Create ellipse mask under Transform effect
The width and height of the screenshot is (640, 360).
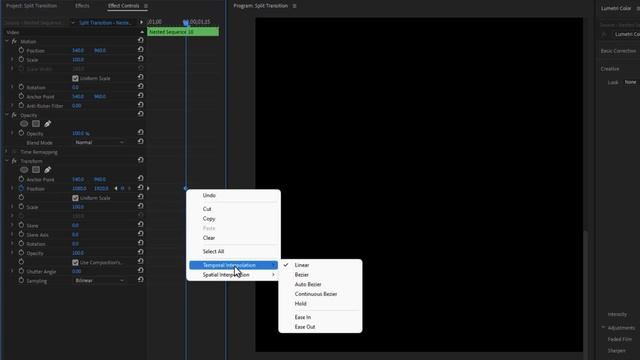pyautogui.click(x=24, y=170)
